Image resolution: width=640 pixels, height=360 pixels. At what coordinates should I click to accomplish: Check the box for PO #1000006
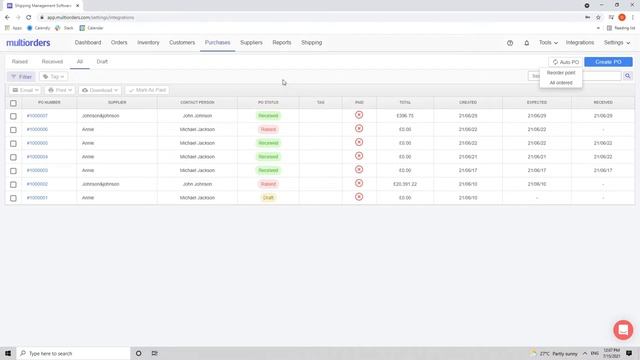coord(13,130)
